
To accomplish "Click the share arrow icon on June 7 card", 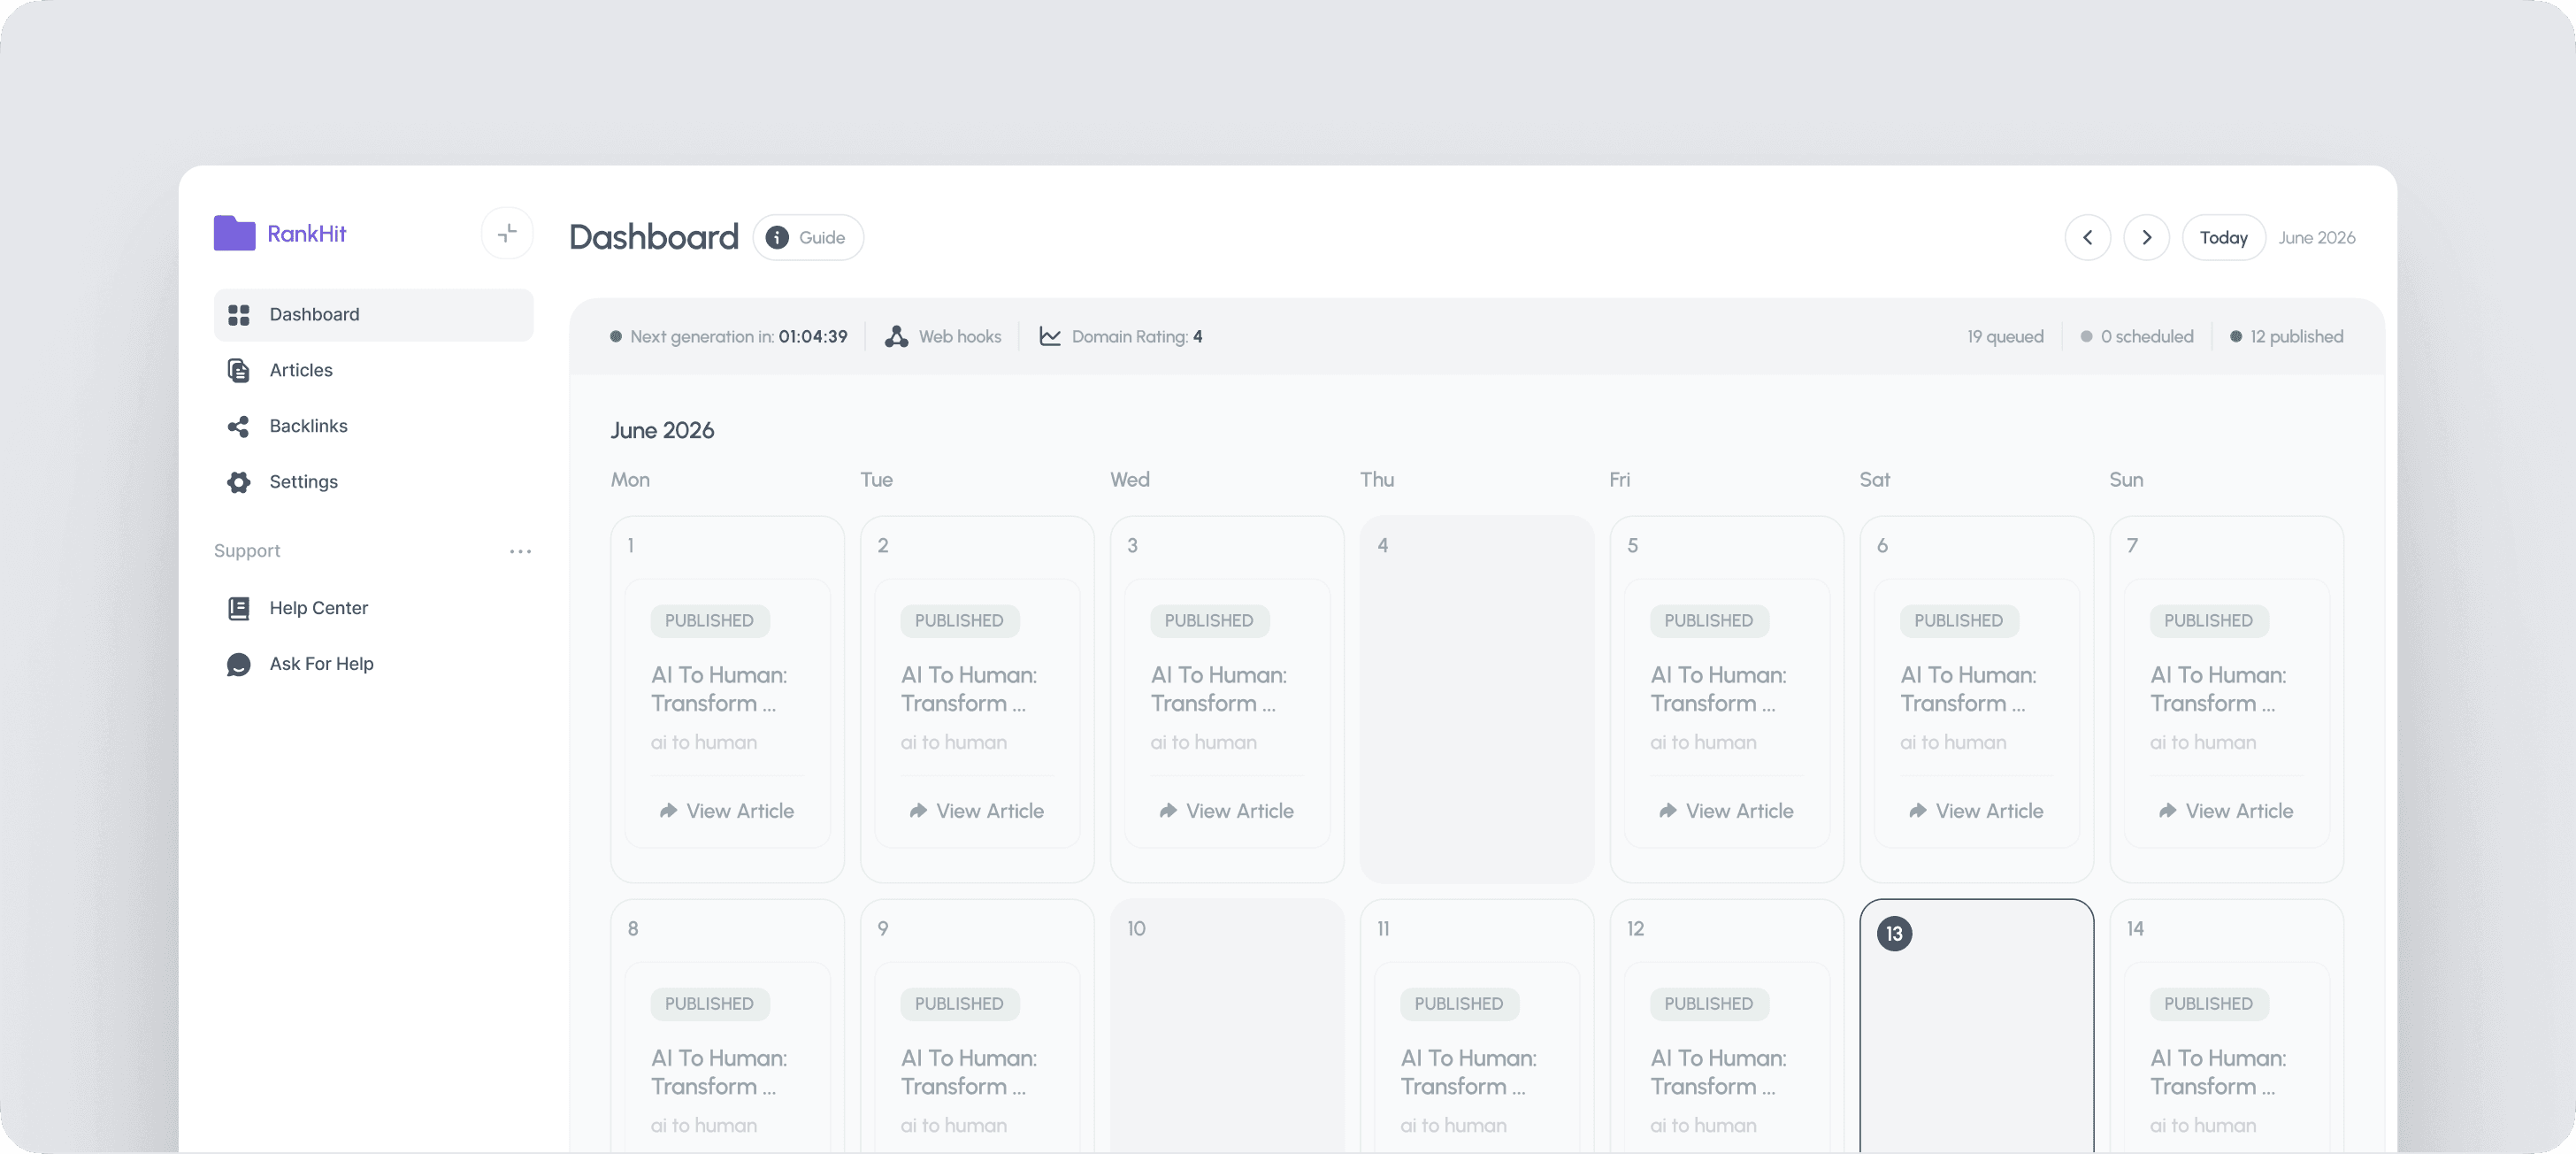I will [2168, 811].
